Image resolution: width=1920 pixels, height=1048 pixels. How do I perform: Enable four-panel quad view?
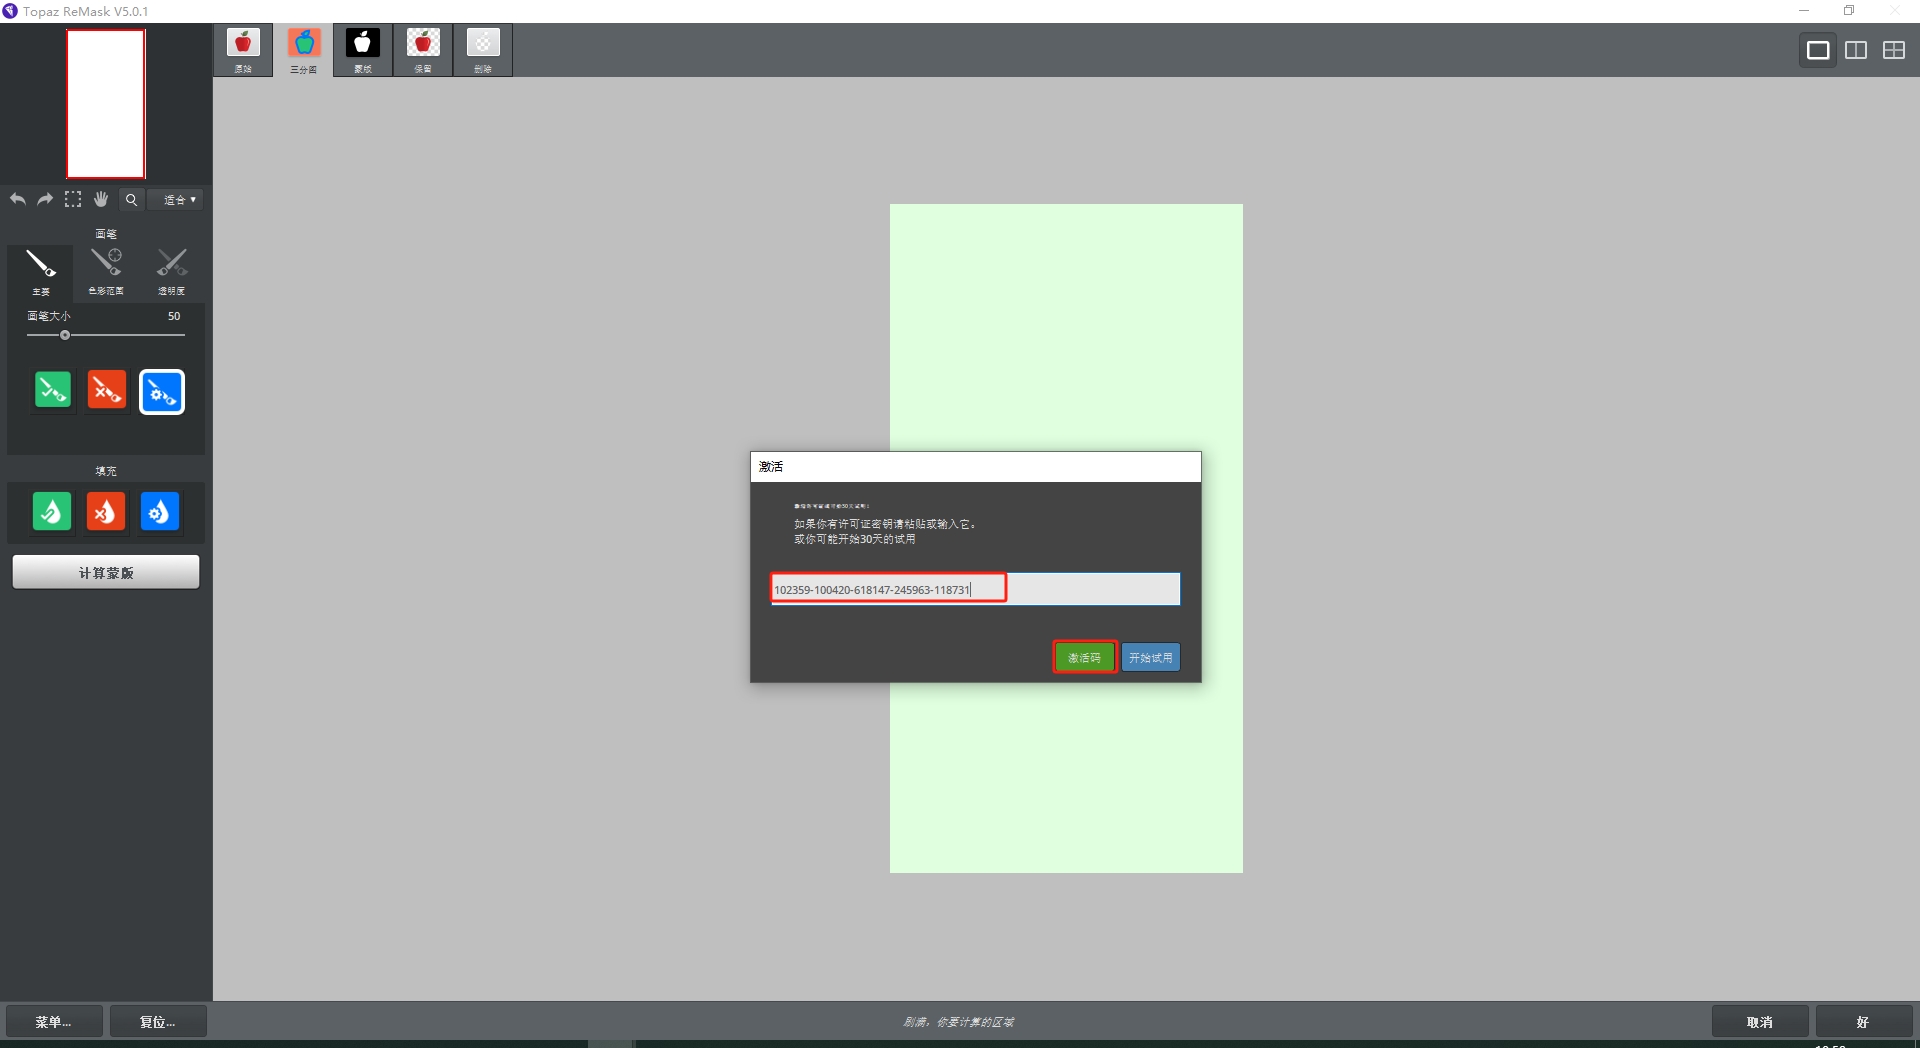1894,49
